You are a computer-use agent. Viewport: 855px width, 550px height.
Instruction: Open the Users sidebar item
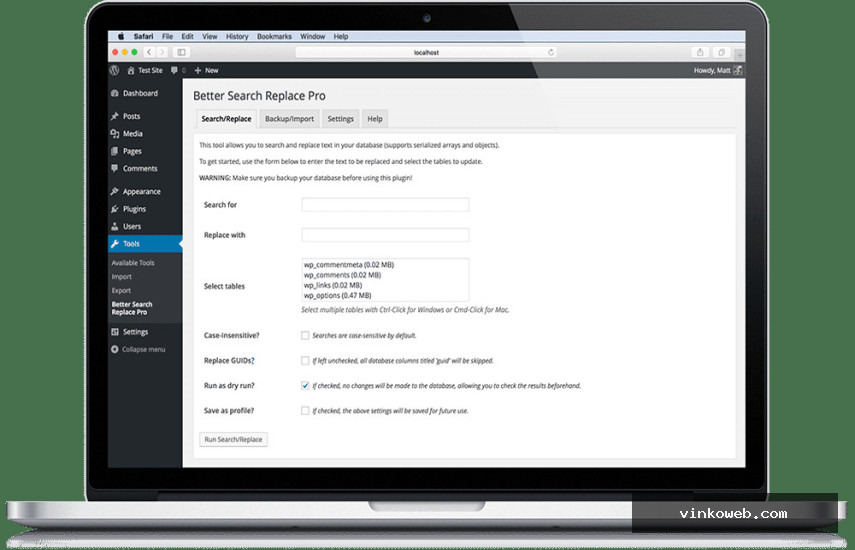click(145, 226)
